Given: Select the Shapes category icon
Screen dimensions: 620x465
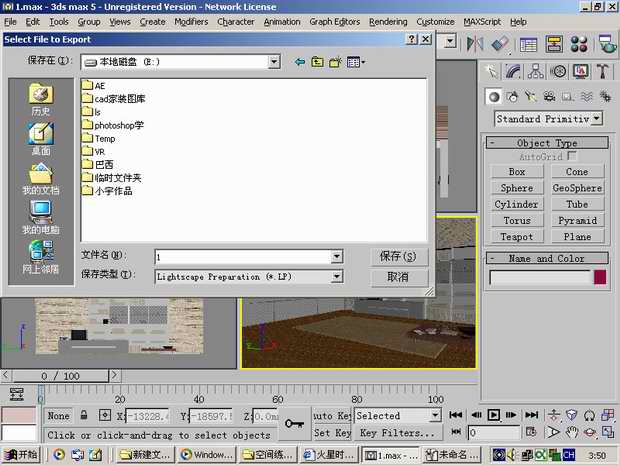Looking at the screenshot, I should tap(512, 97).
